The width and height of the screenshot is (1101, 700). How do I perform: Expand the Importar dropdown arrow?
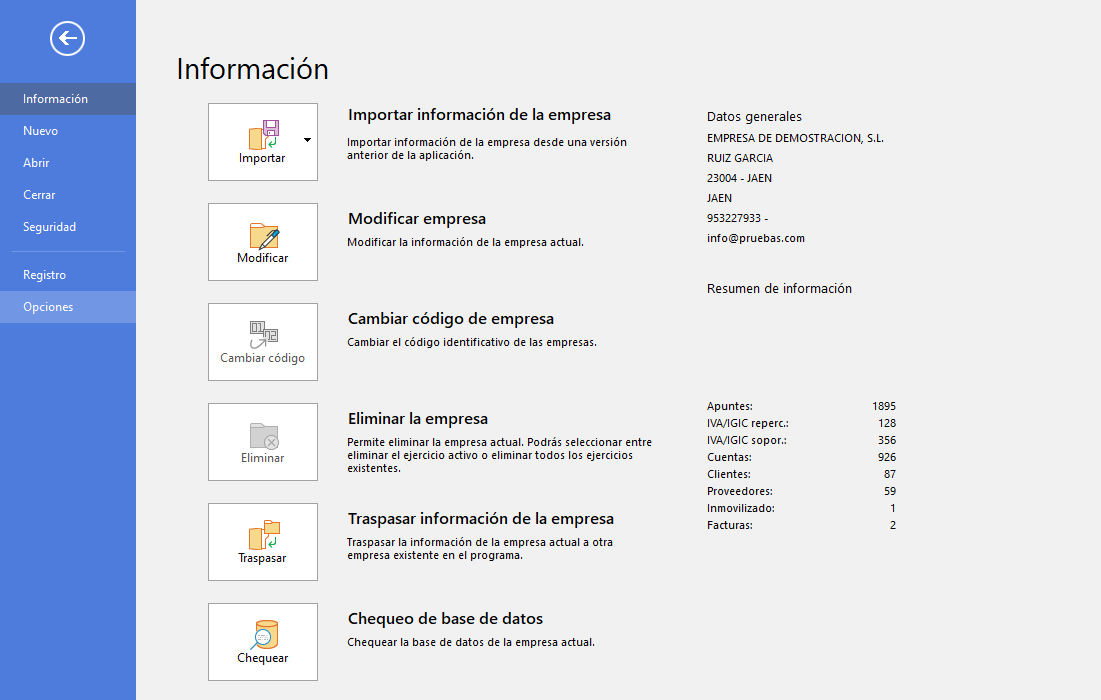(306, 140)
